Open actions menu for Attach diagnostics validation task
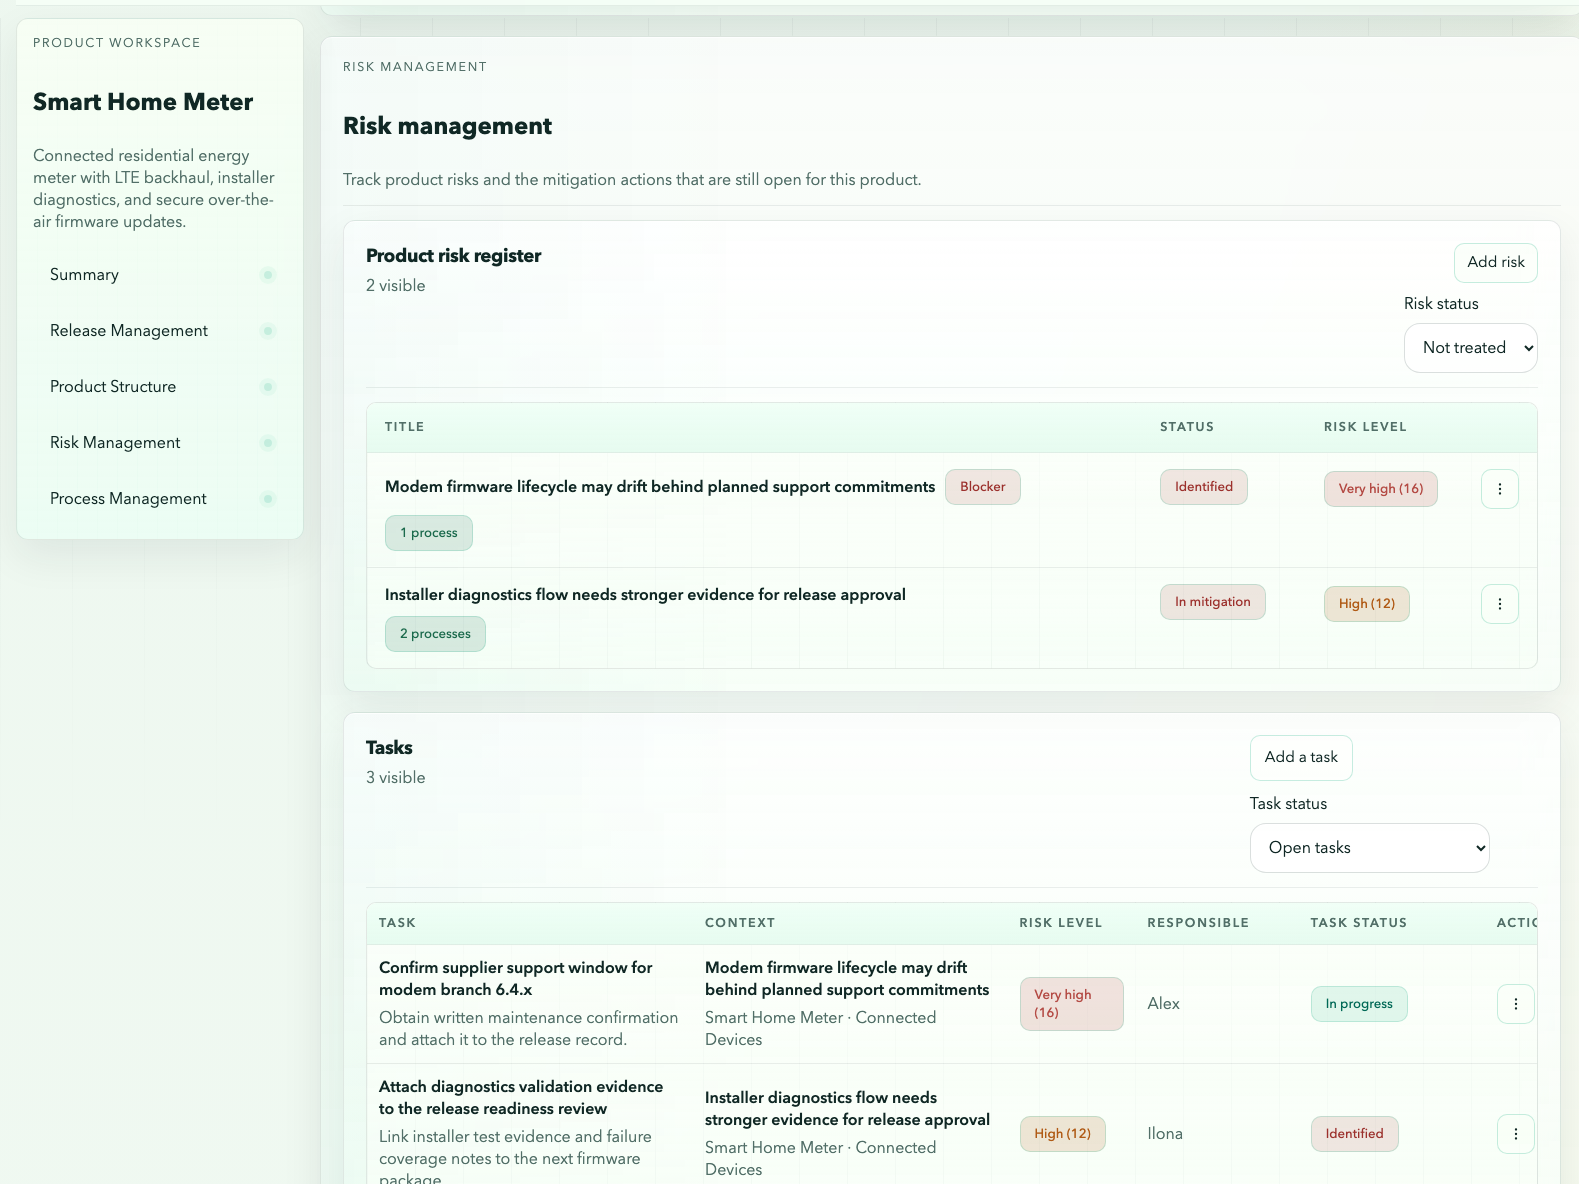Screen dimensions: 1579x1184 1515,1134
